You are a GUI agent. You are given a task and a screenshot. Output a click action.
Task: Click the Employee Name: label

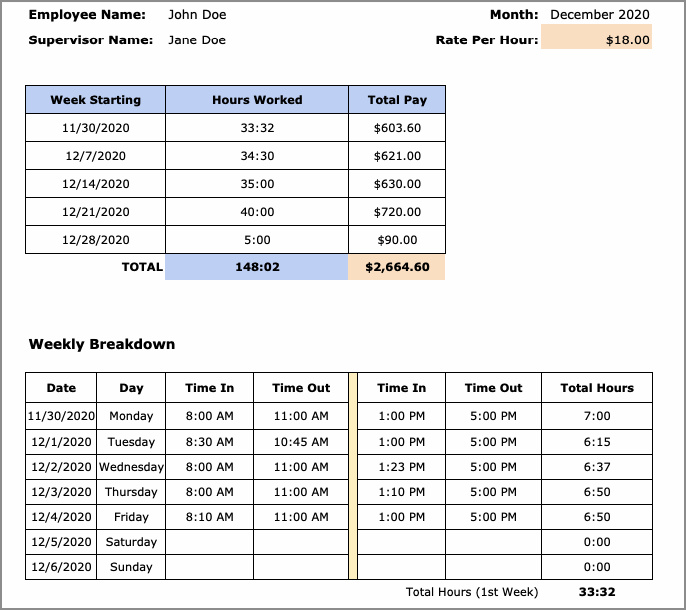point(87,14)
